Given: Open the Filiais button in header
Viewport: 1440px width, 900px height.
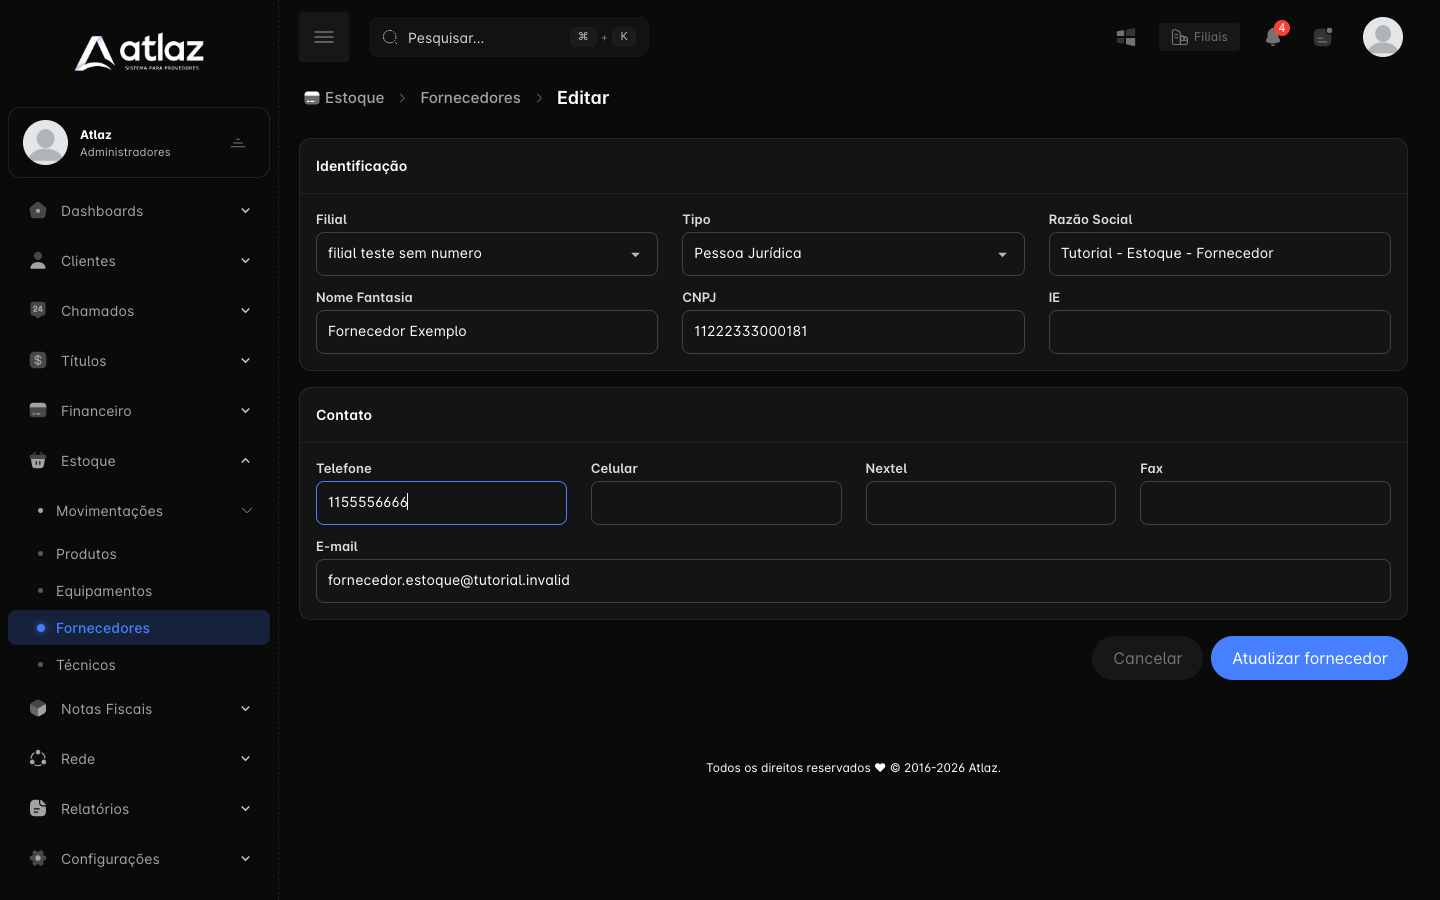Looking at the screenshot, I should [x=1199, y=37].
